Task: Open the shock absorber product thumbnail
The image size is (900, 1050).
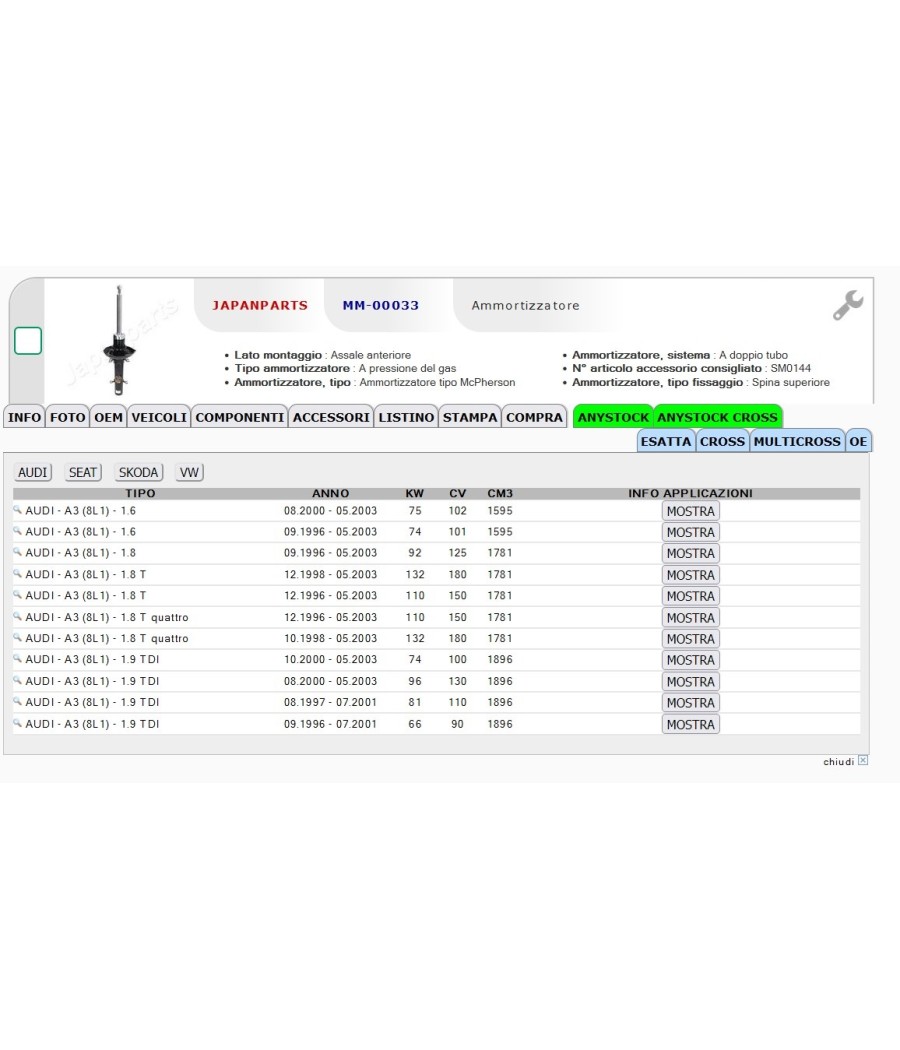Action: 119,340
